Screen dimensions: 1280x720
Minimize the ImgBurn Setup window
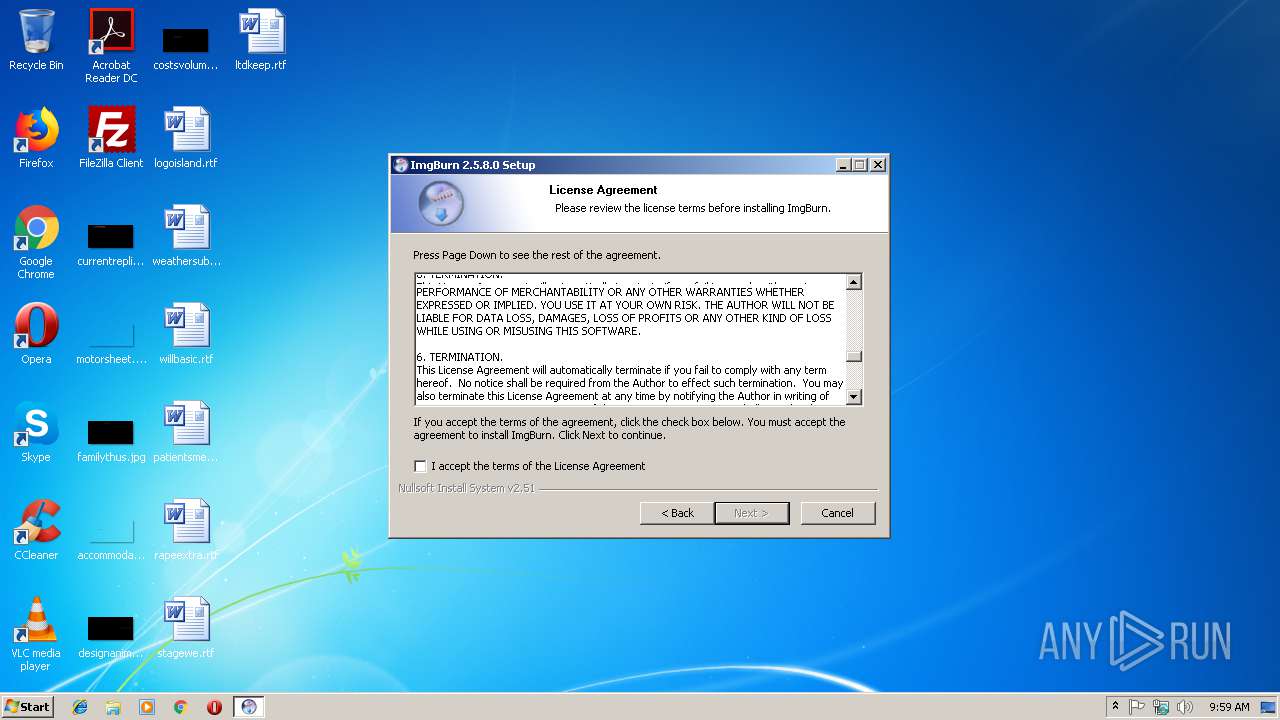(x=843, y=165)
